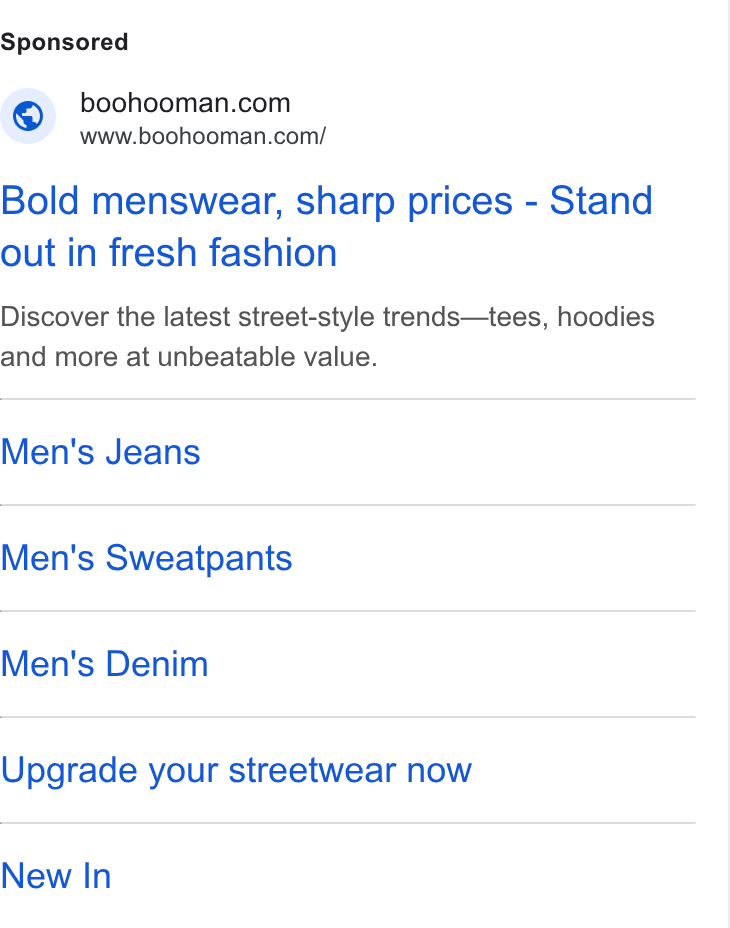This screenshot has height=928, width=730.
Task: Click the headline line "out in fresh fashion"
Action: (169, 253)
